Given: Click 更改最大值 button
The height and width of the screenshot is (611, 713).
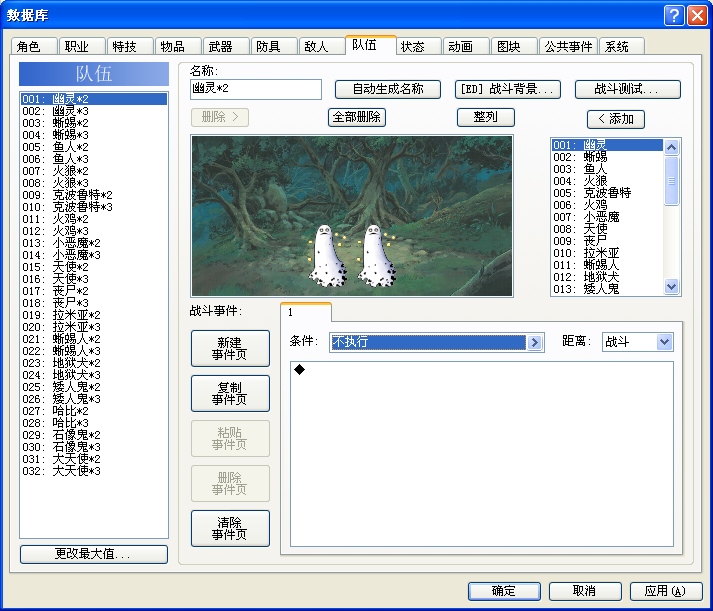Looking at the screenshot, I should (x=94, y=554).
